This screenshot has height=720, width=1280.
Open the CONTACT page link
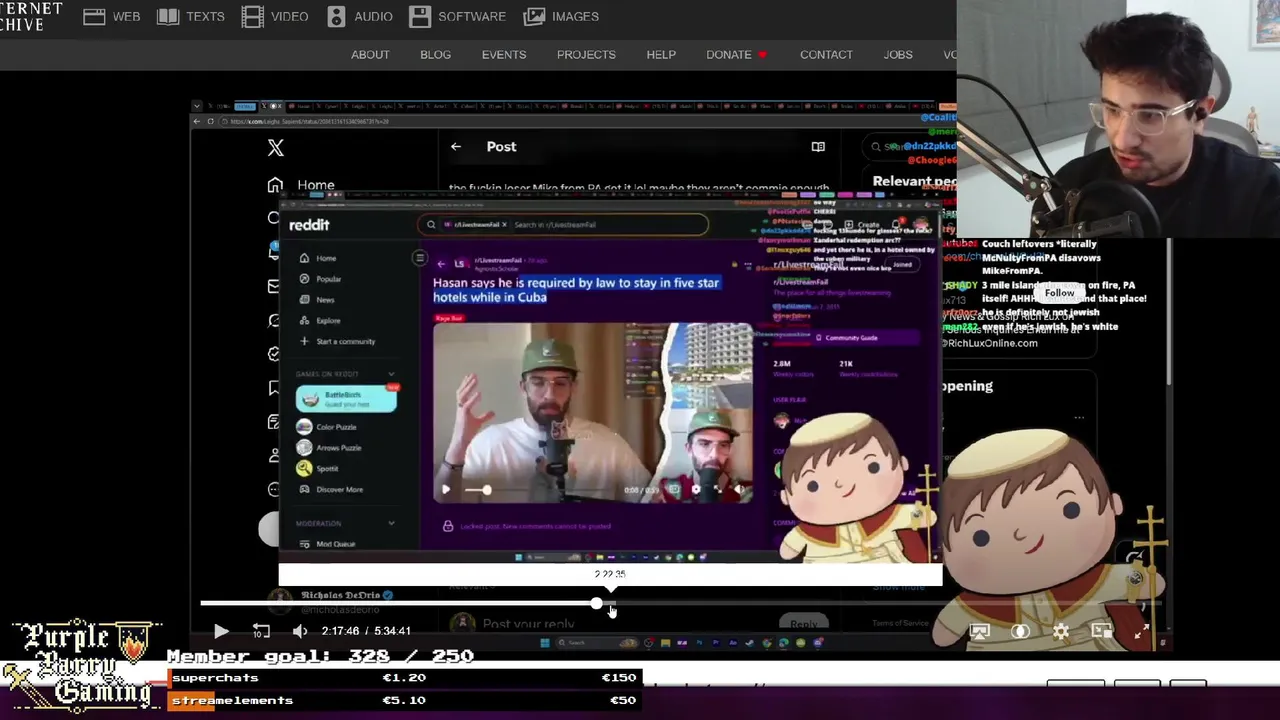[x=826, y=54]
